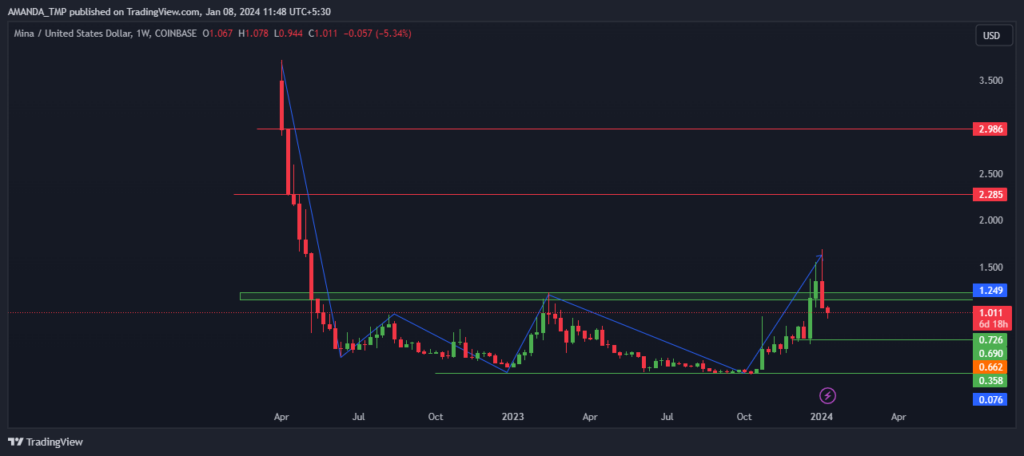1024x456 pixels.
Task: Click the first Apr time axis label
Action: (x=281, y=415)
